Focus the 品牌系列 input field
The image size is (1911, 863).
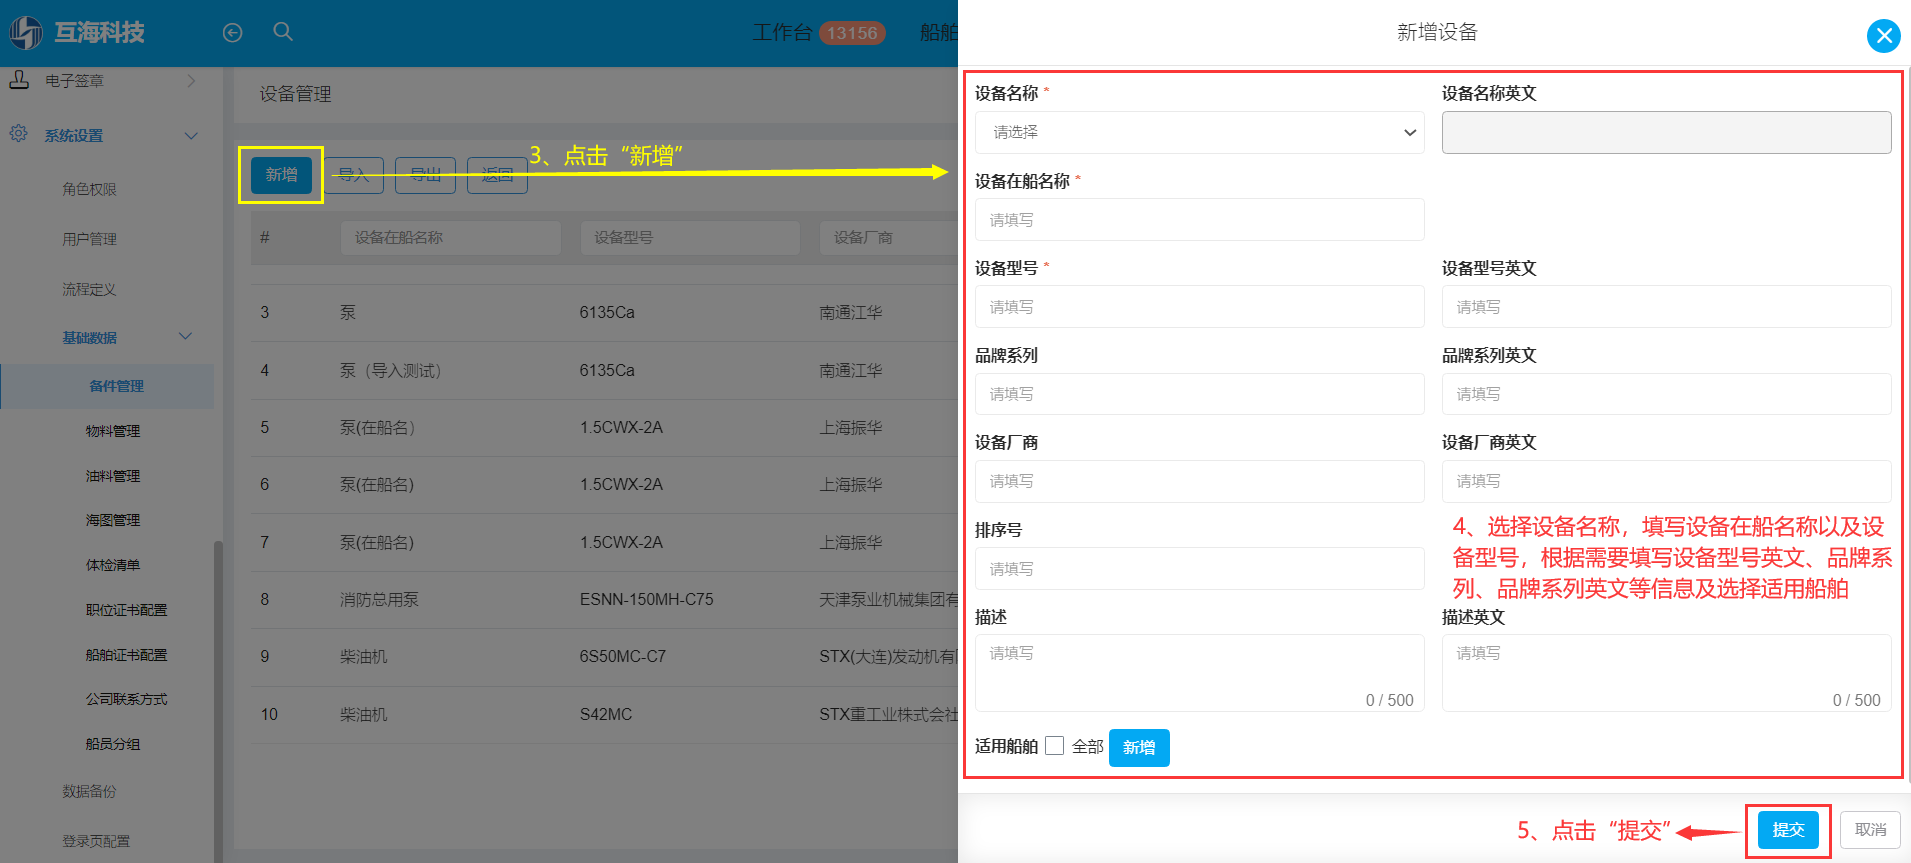click(x=1200, y=394)
